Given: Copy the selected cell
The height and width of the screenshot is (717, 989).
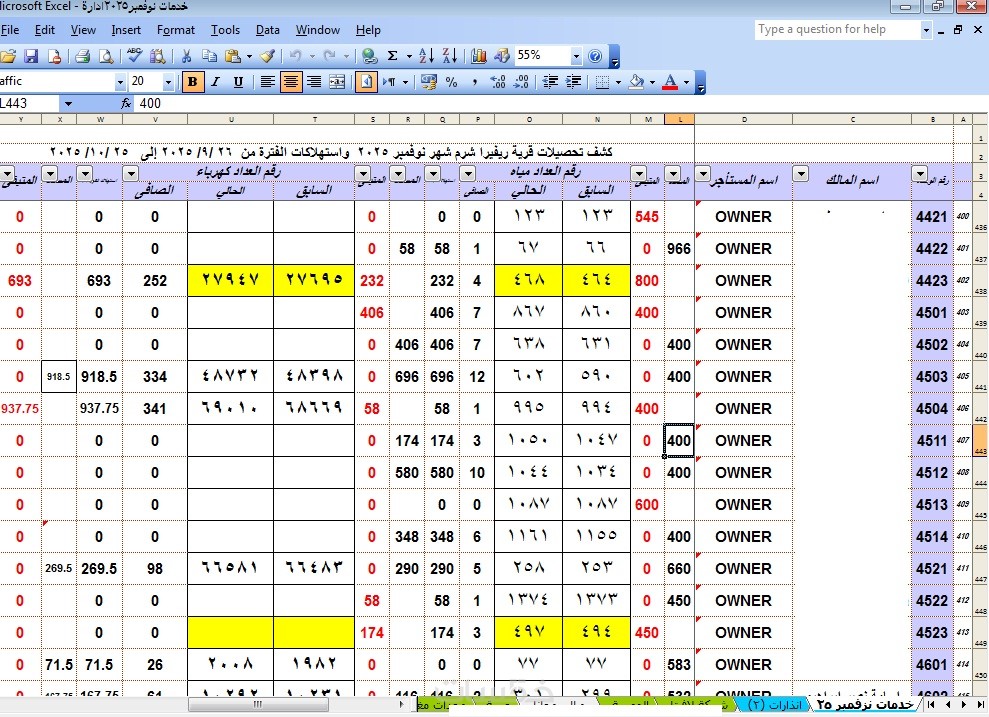Looking at the screenshot, I should [x=209, y=56].
